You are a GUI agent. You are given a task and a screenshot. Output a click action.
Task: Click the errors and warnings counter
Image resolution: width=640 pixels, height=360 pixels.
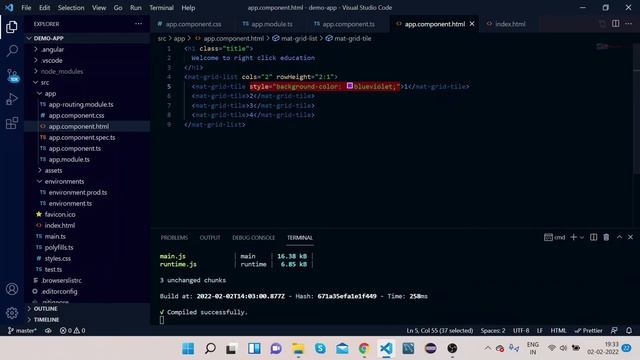(73, 331)
